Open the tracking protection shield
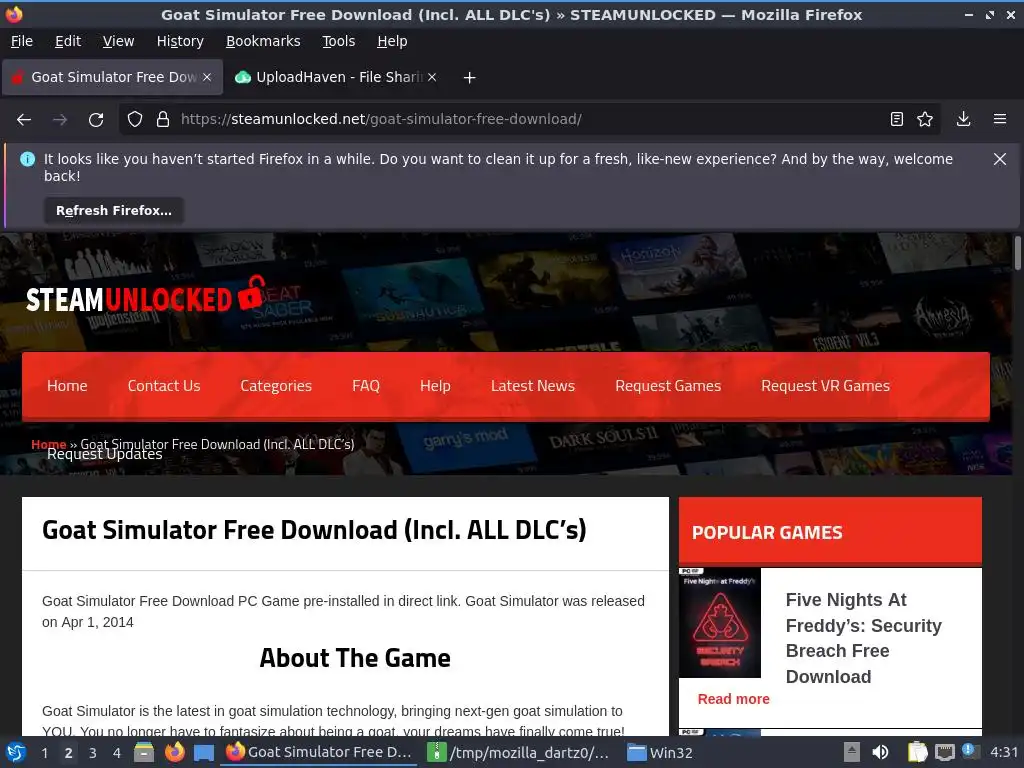 point(135,120)
